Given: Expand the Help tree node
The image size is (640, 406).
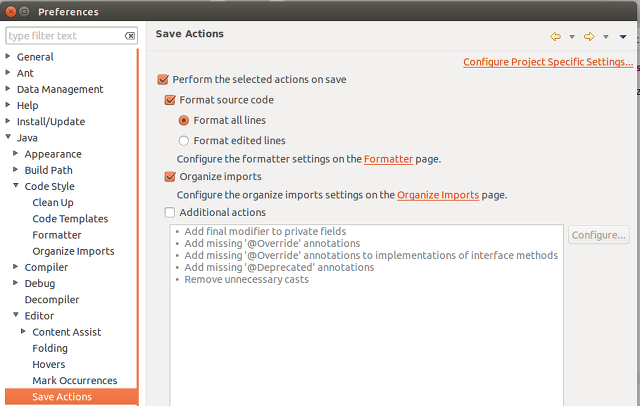Looking at the screenshot, I should [8, 105].
